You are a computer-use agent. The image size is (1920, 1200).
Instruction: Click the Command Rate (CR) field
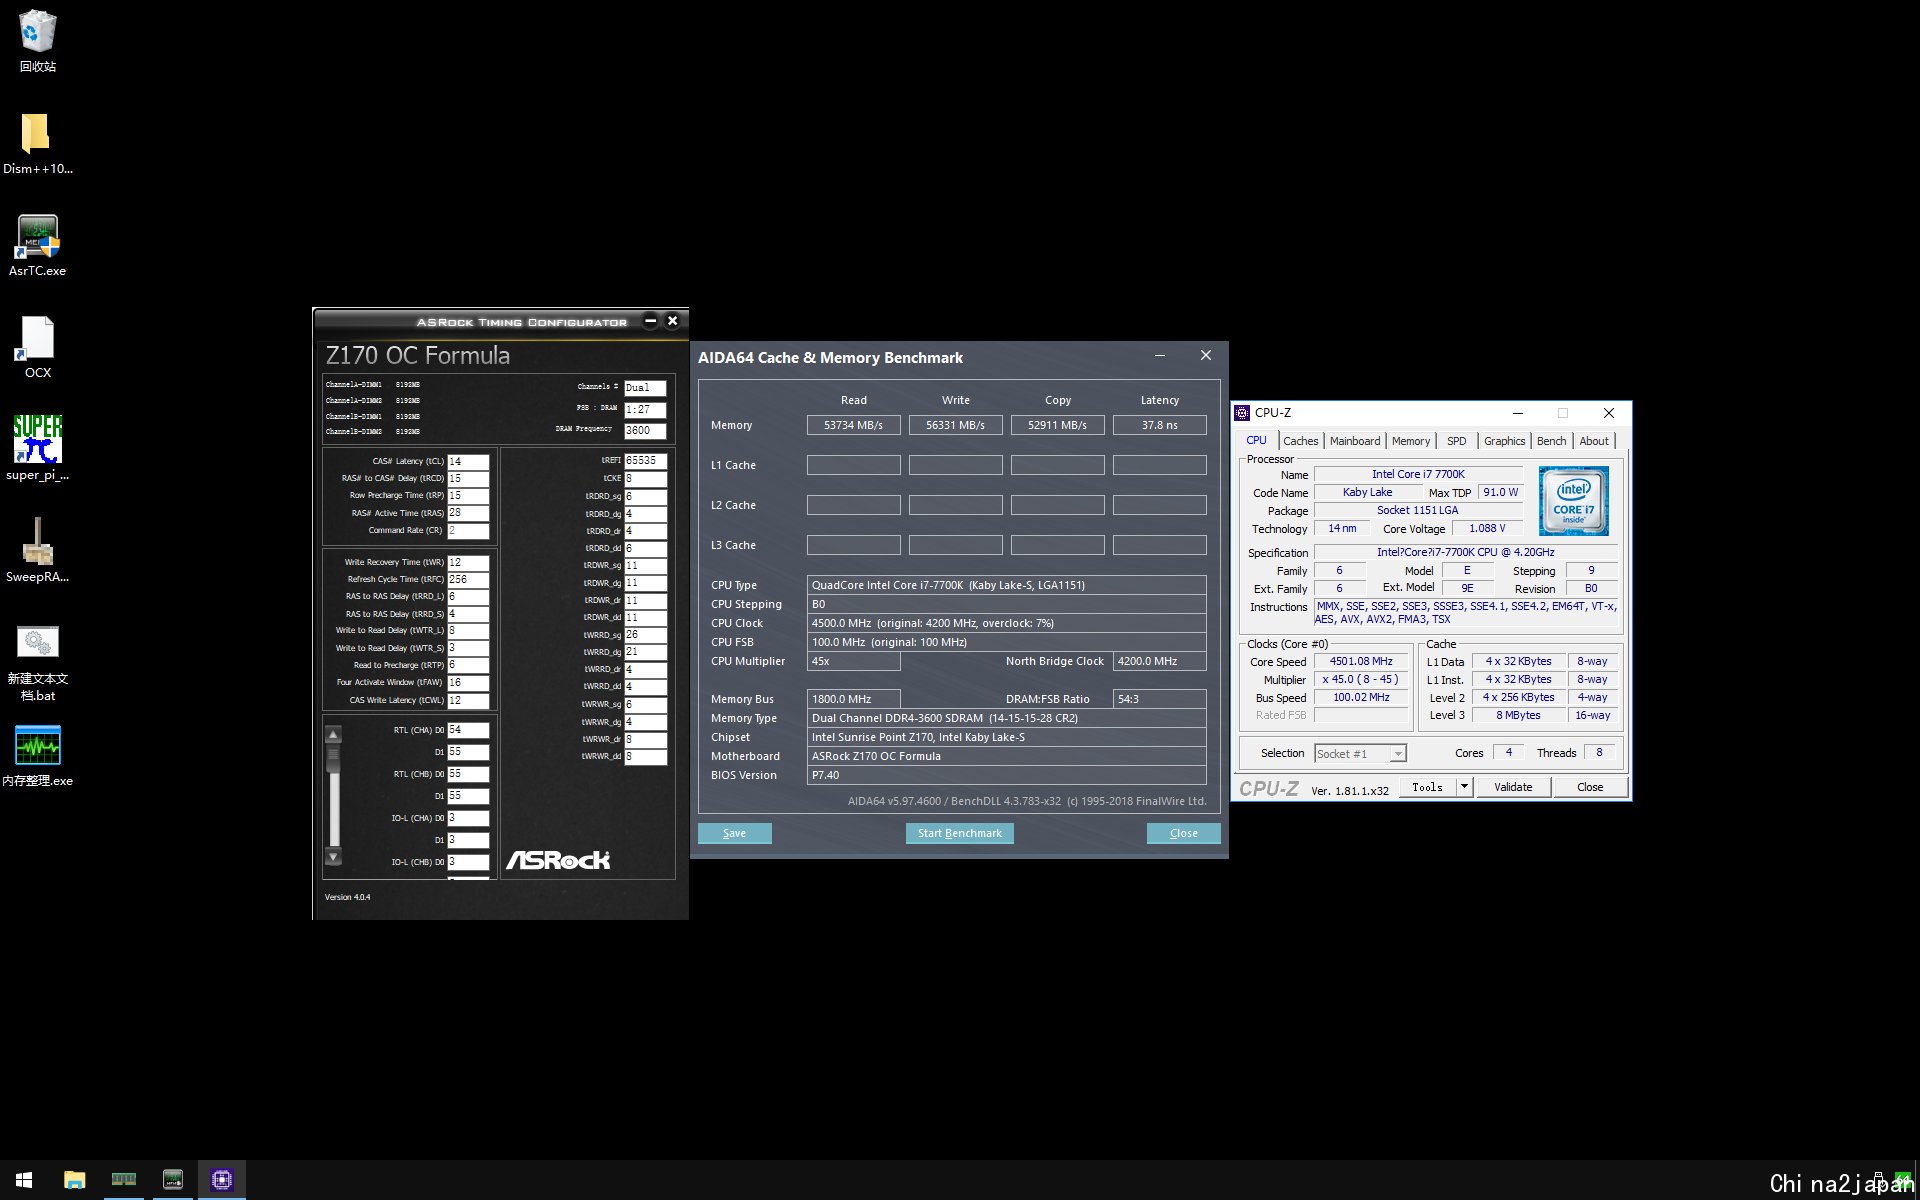pos(468,531)
